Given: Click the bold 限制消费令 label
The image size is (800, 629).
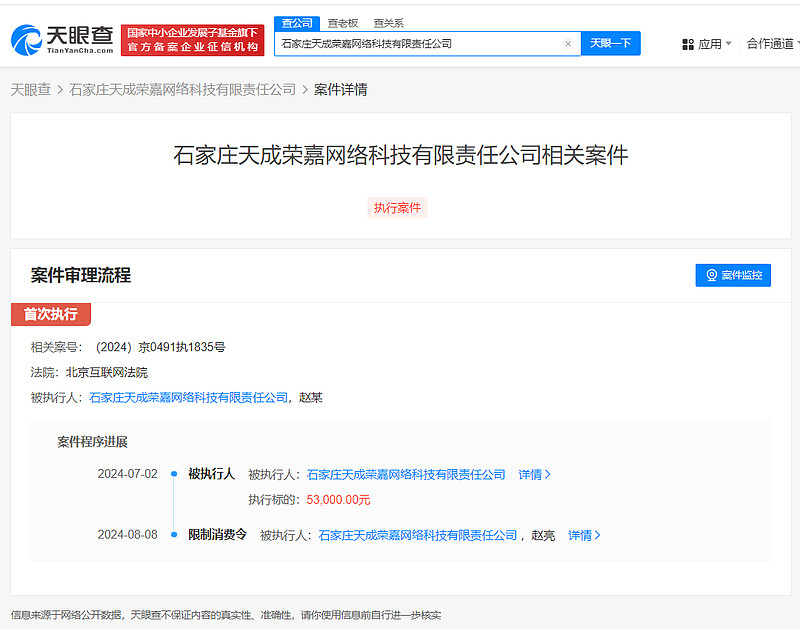Looking at the screenshot, I should click(x=217, y=535).
